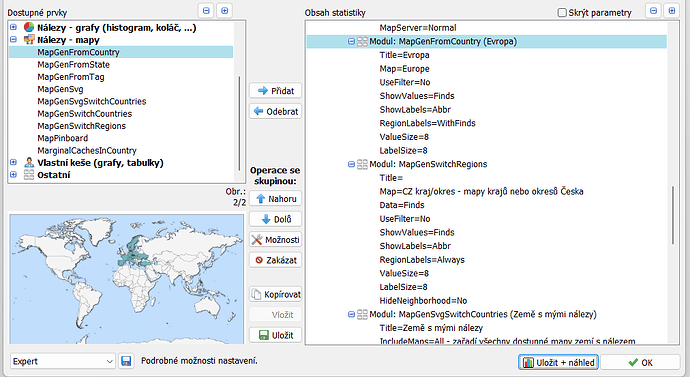690x377 pixels.
Task: Select MapGenFromState item
Action: [73, 64]
